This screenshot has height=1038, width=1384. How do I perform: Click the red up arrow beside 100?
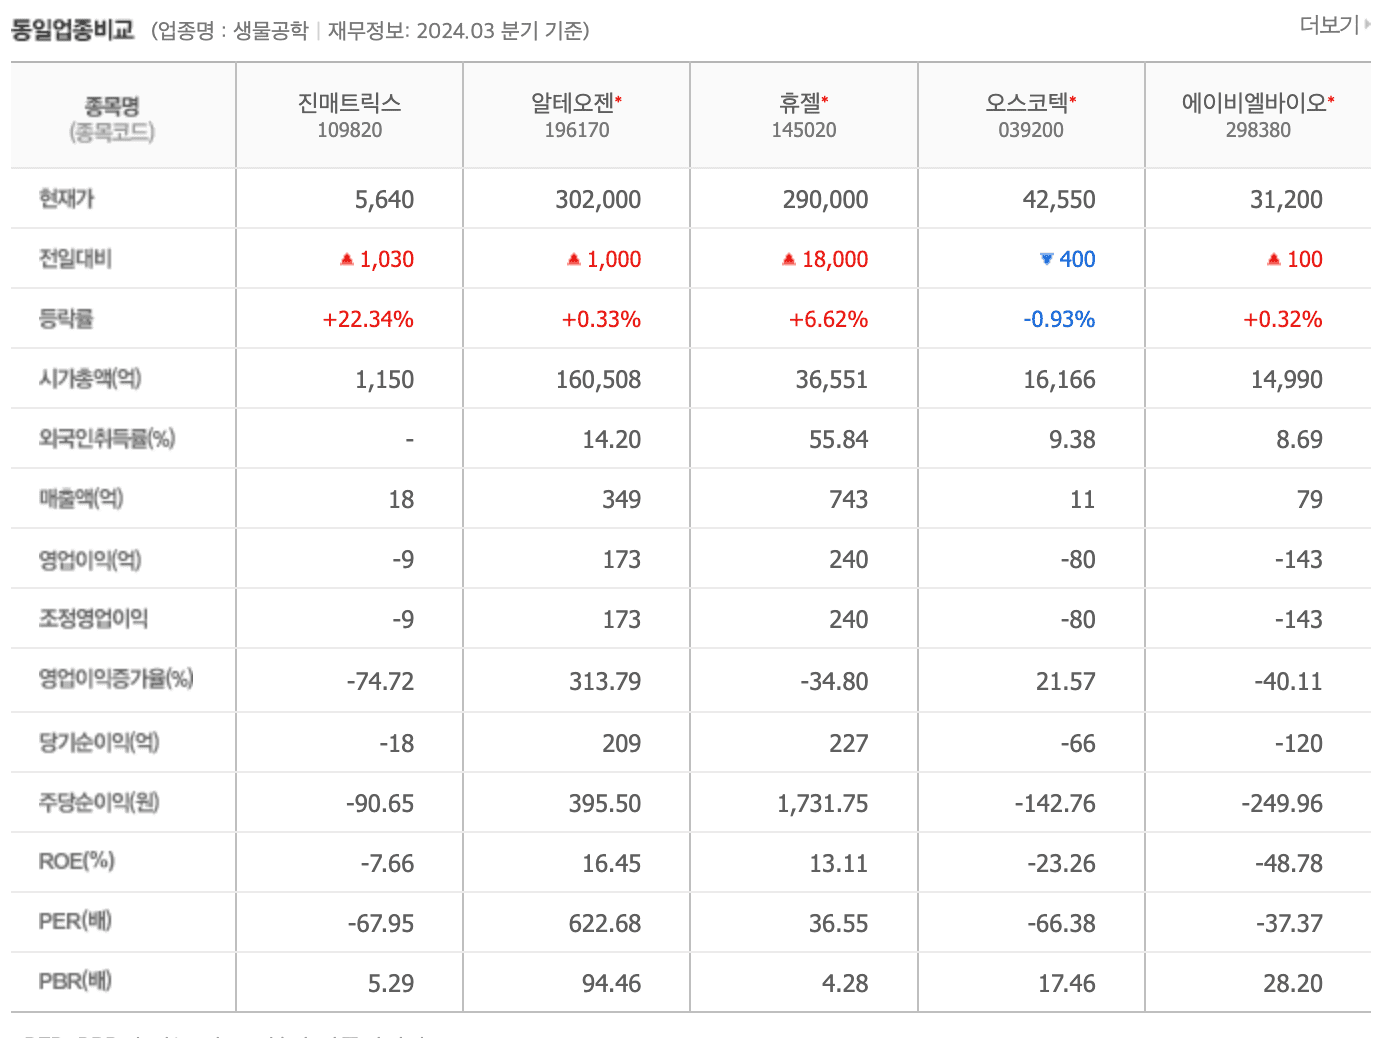point(1274,259)
